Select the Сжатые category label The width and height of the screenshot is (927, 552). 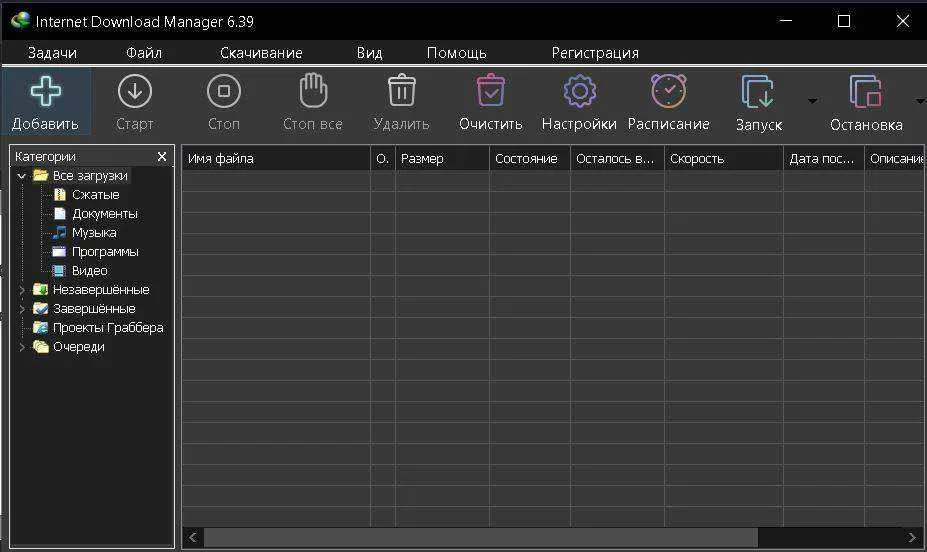96,194
